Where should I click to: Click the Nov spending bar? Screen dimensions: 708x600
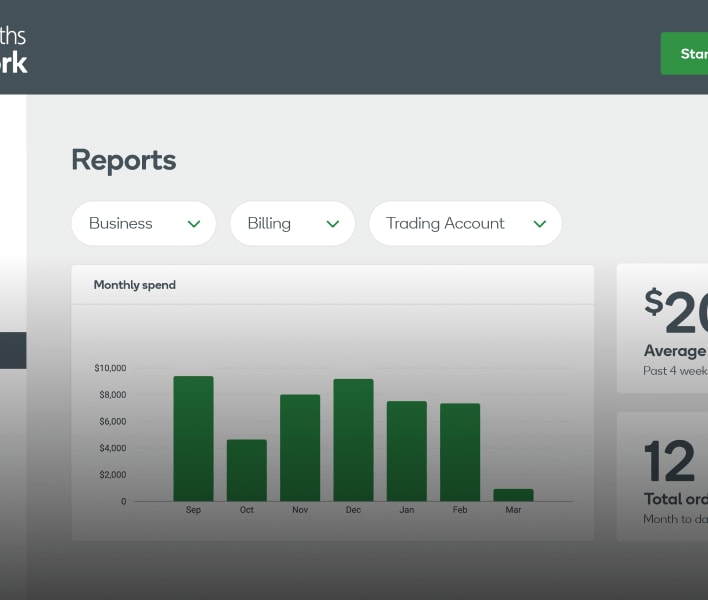click(300, 448)
